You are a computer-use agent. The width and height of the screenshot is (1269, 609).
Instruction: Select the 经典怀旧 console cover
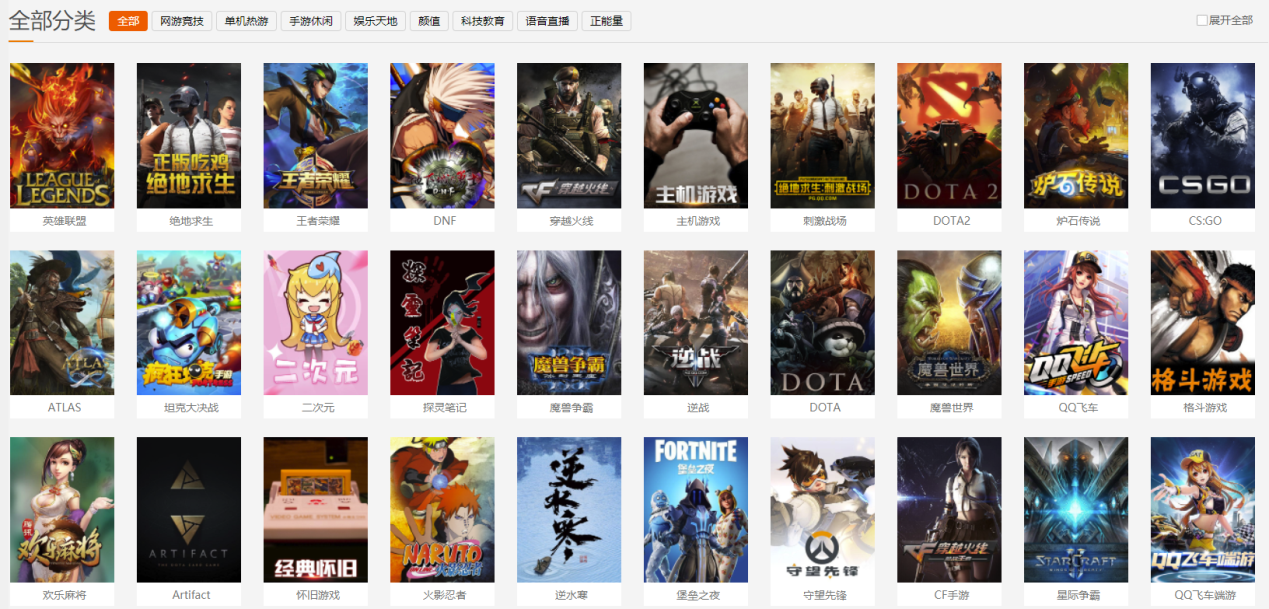[315, 510]
